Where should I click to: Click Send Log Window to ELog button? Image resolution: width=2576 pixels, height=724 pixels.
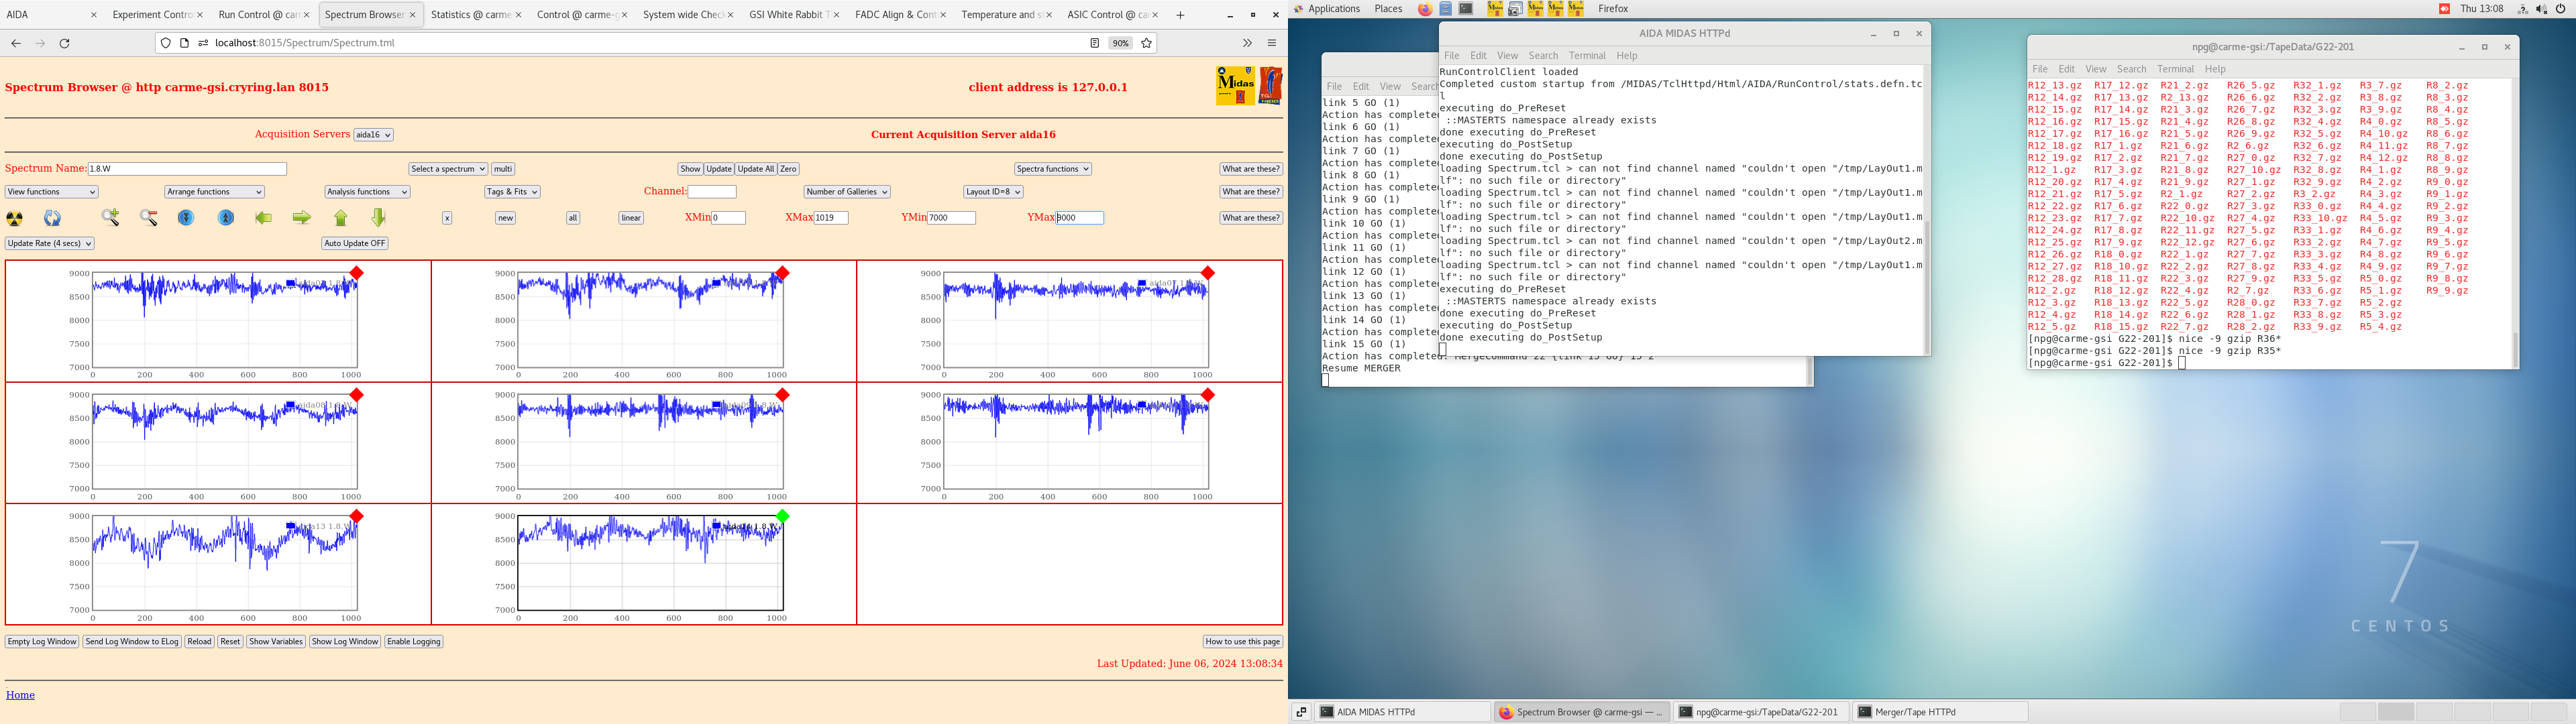(x=132, y=642)
